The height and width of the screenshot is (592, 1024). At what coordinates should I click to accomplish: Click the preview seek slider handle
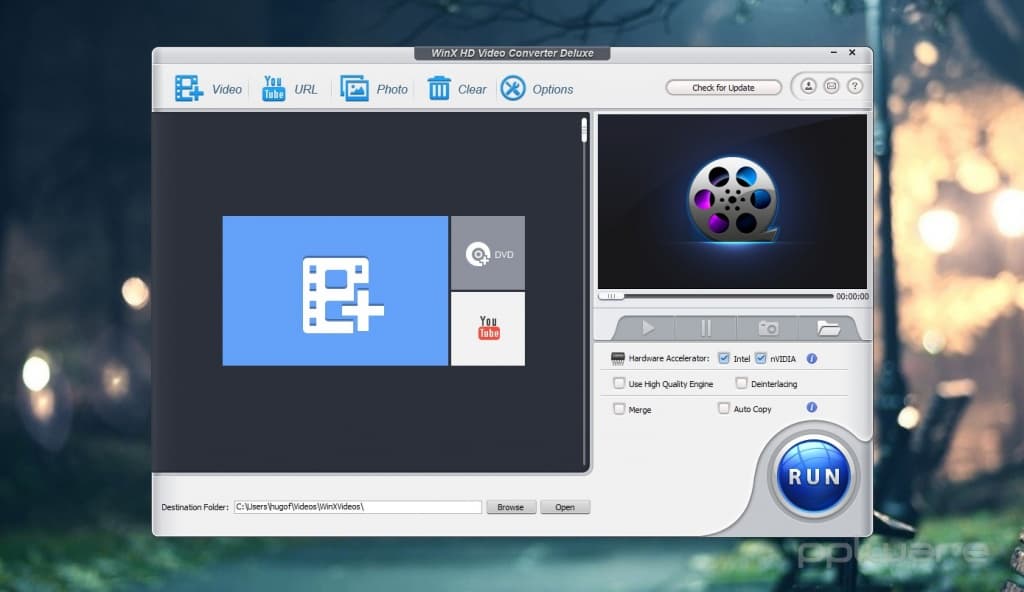(x=611, y=296)
